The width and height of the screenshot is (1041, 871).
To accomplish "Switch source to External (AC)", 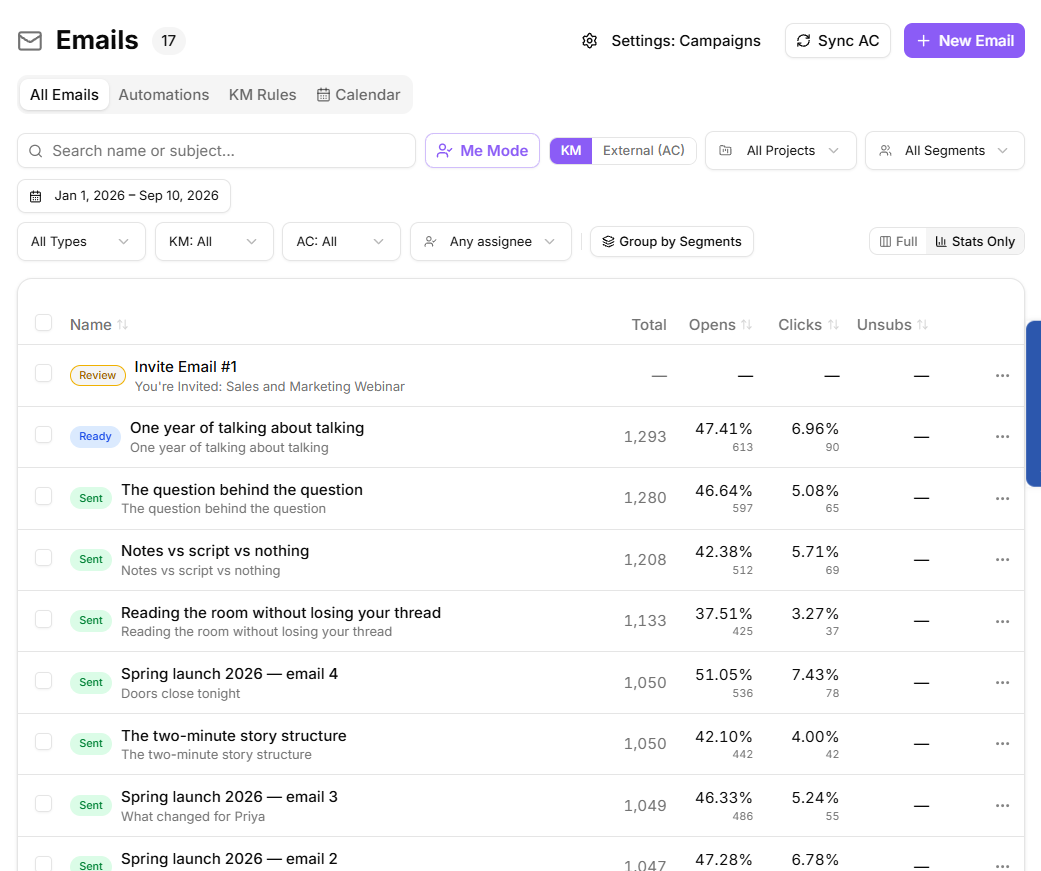I will [x=643, y=151].
